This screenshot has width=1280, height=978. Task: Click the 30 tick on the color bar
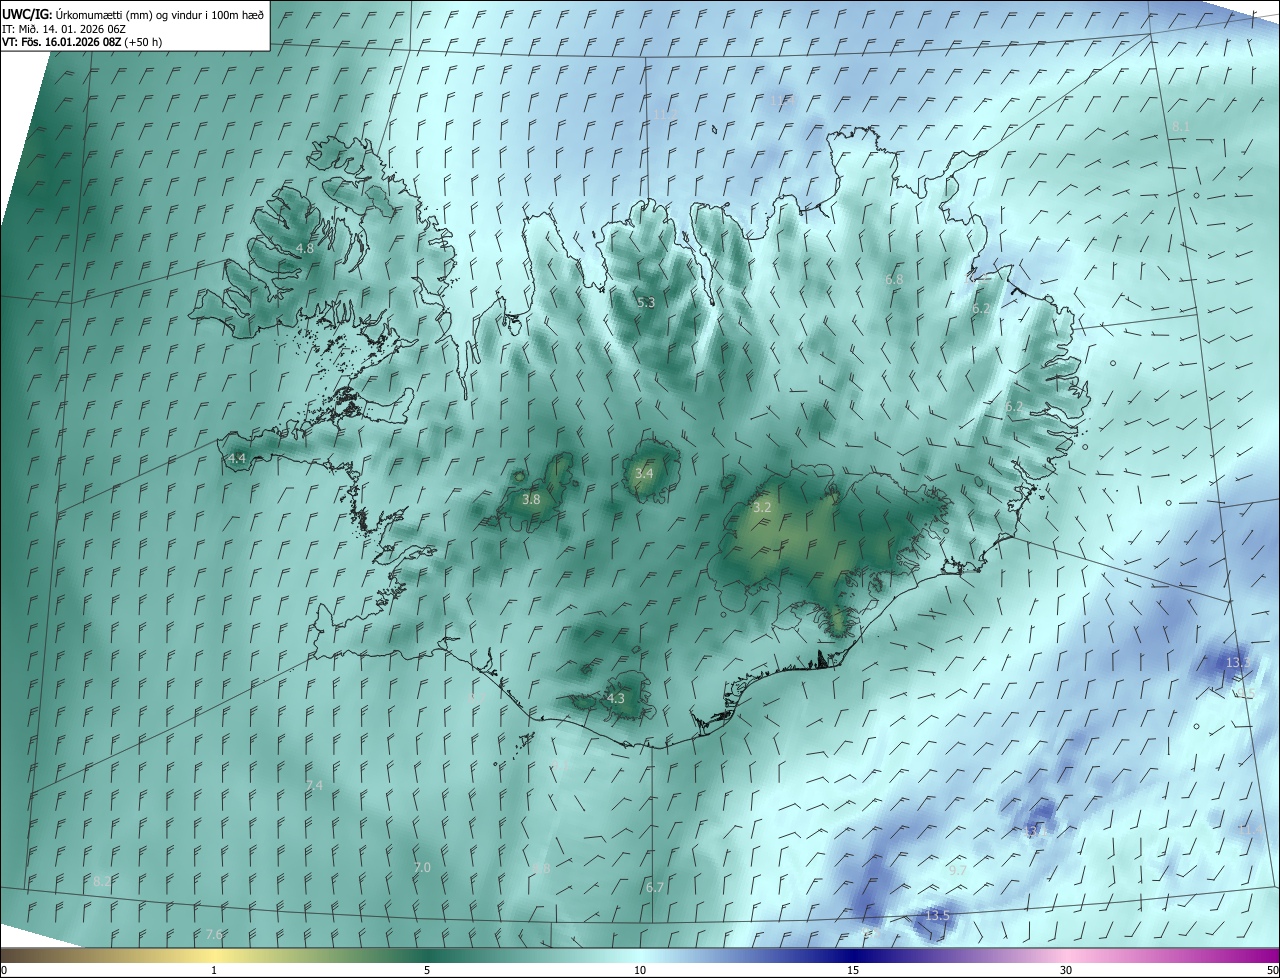(x=1066, y=970)
